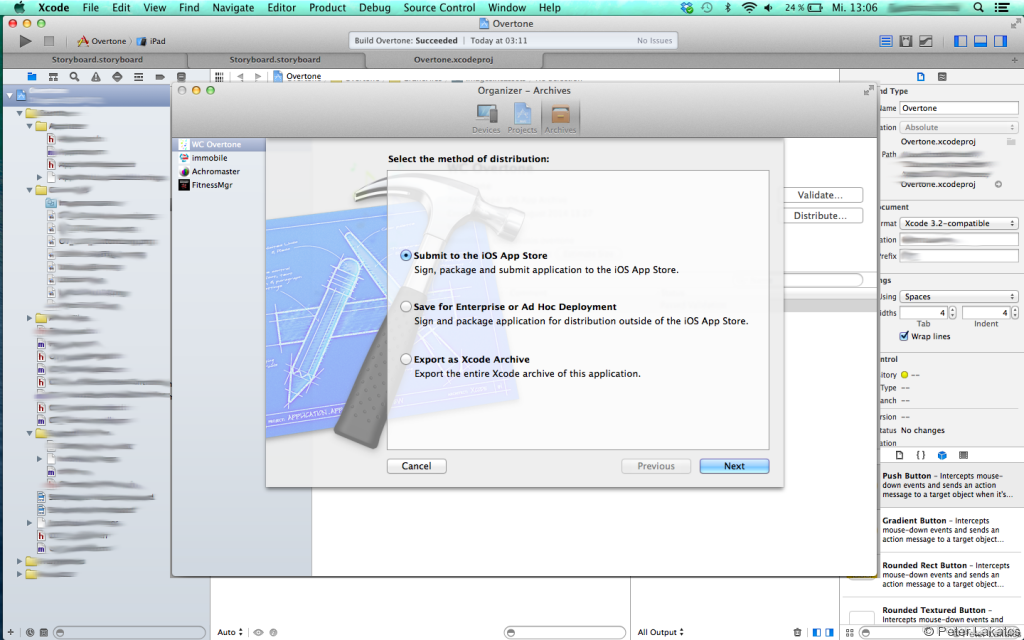Viewport: 1024px width, 640px height.
Task: Open the Editor menu
Action: pos(281,8)
